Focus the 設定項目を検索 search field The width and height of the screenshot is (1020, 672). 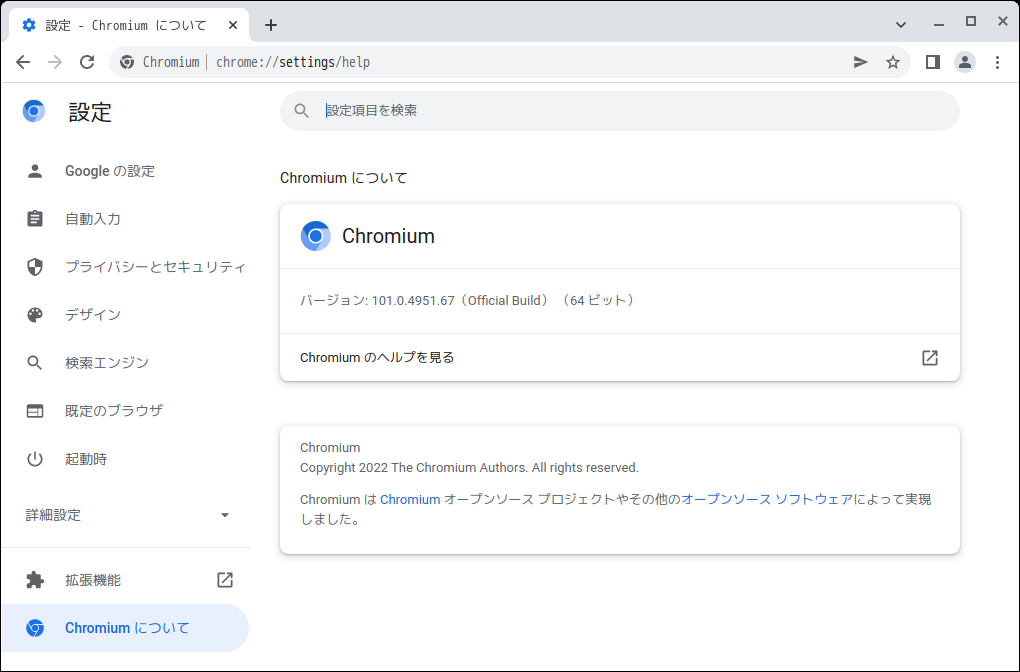(619, 111)
